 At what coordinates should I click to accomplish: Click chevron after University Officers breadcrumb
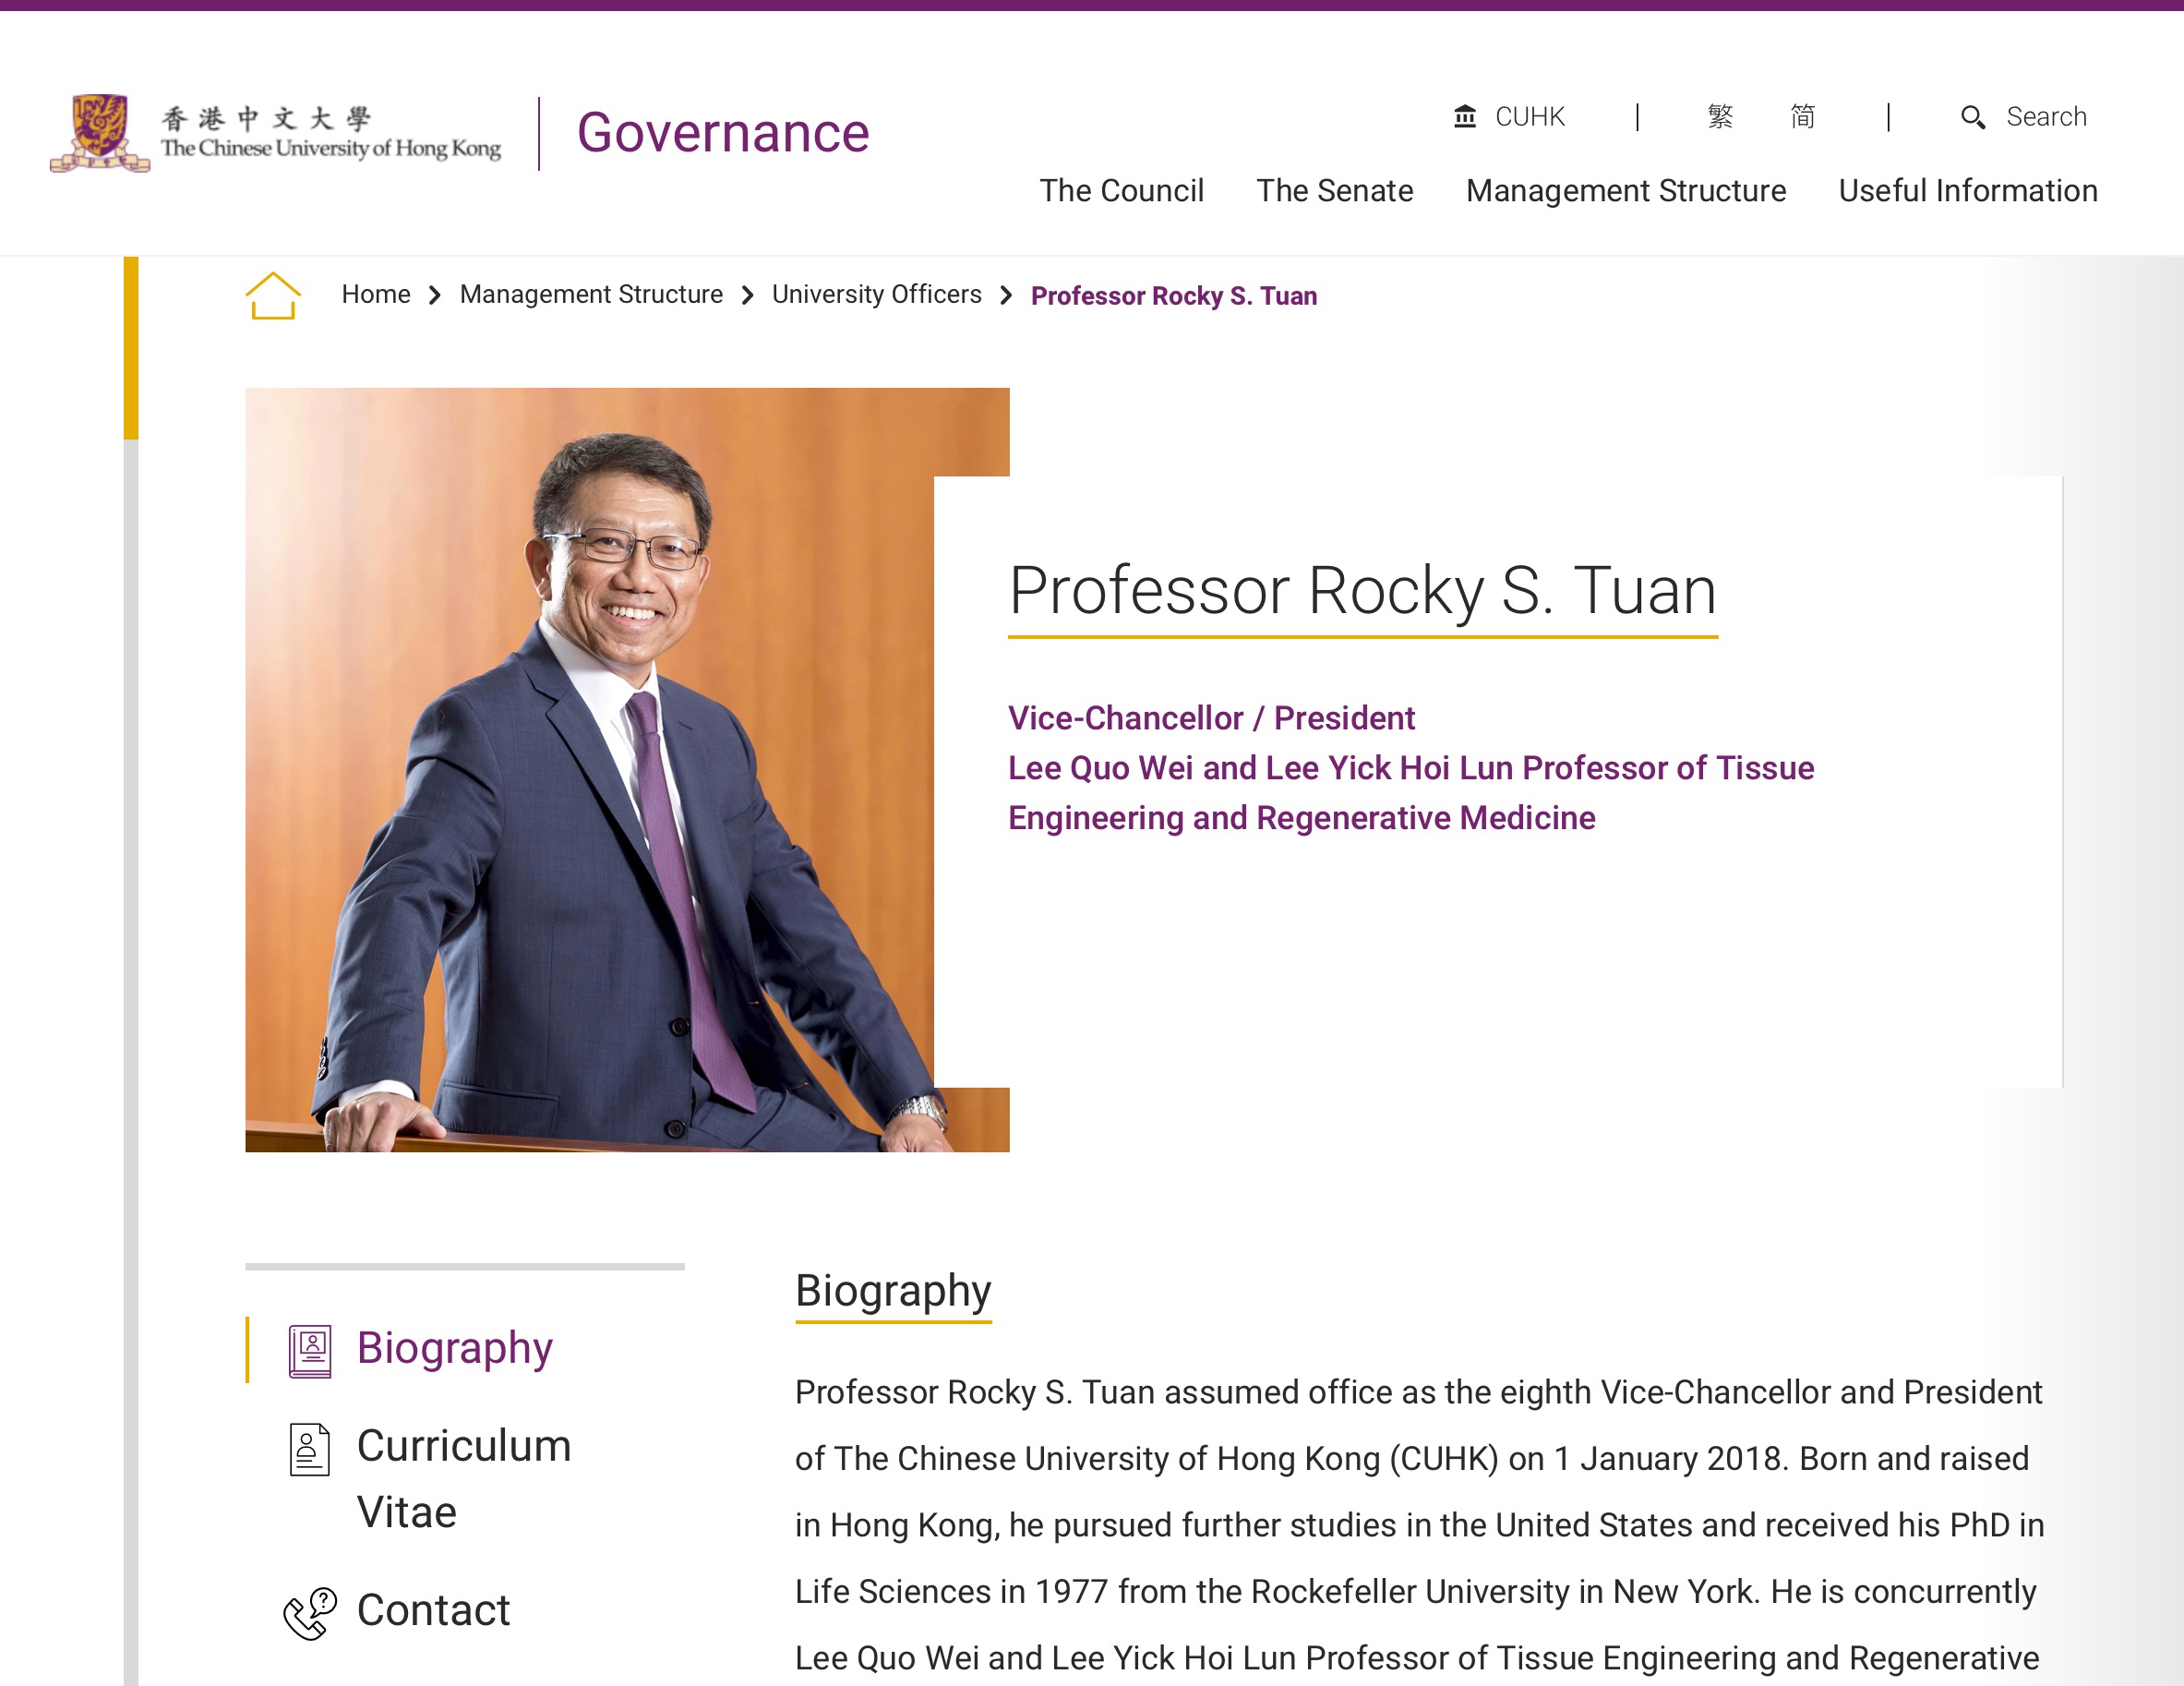click(x=1006, y=296)
